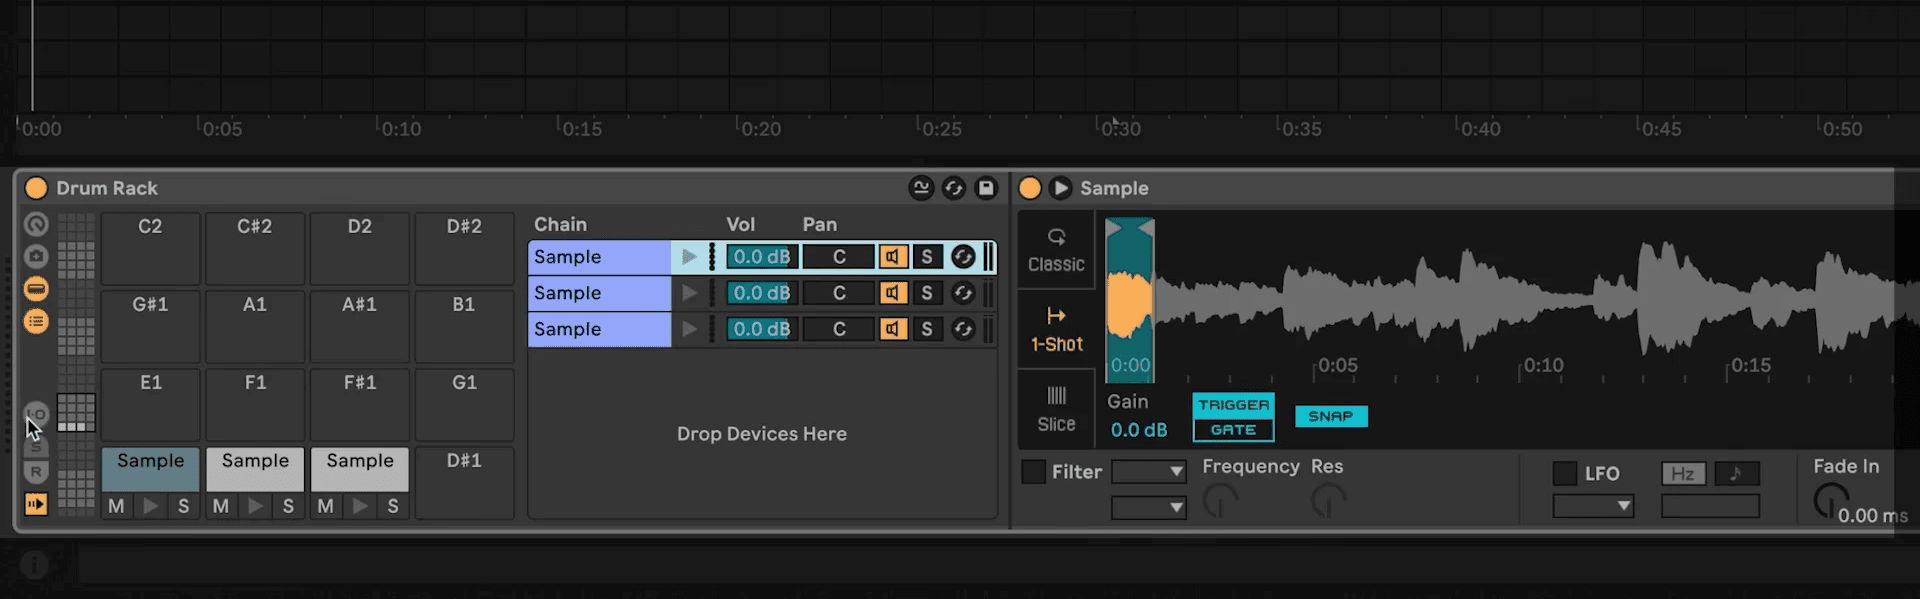1920x599 pixels.
Task: Deactivate the top chain speaker button
Action: click(x=893, y=257)
